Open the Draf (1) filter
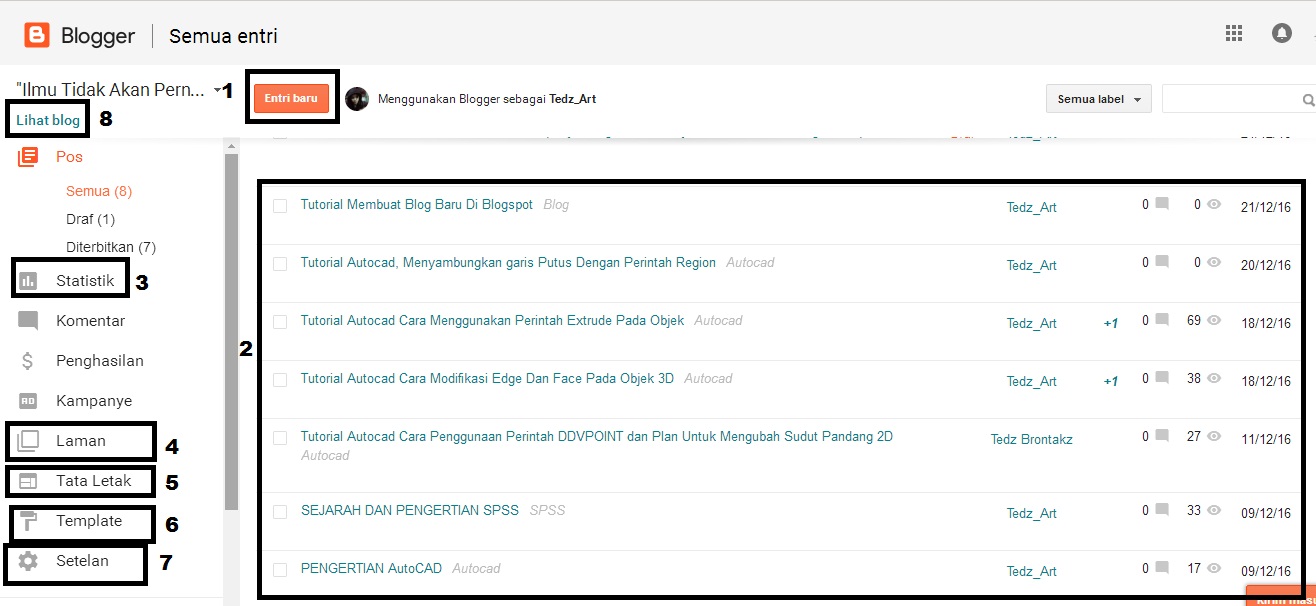The image size is (1316, 606). tap(90, 219)
